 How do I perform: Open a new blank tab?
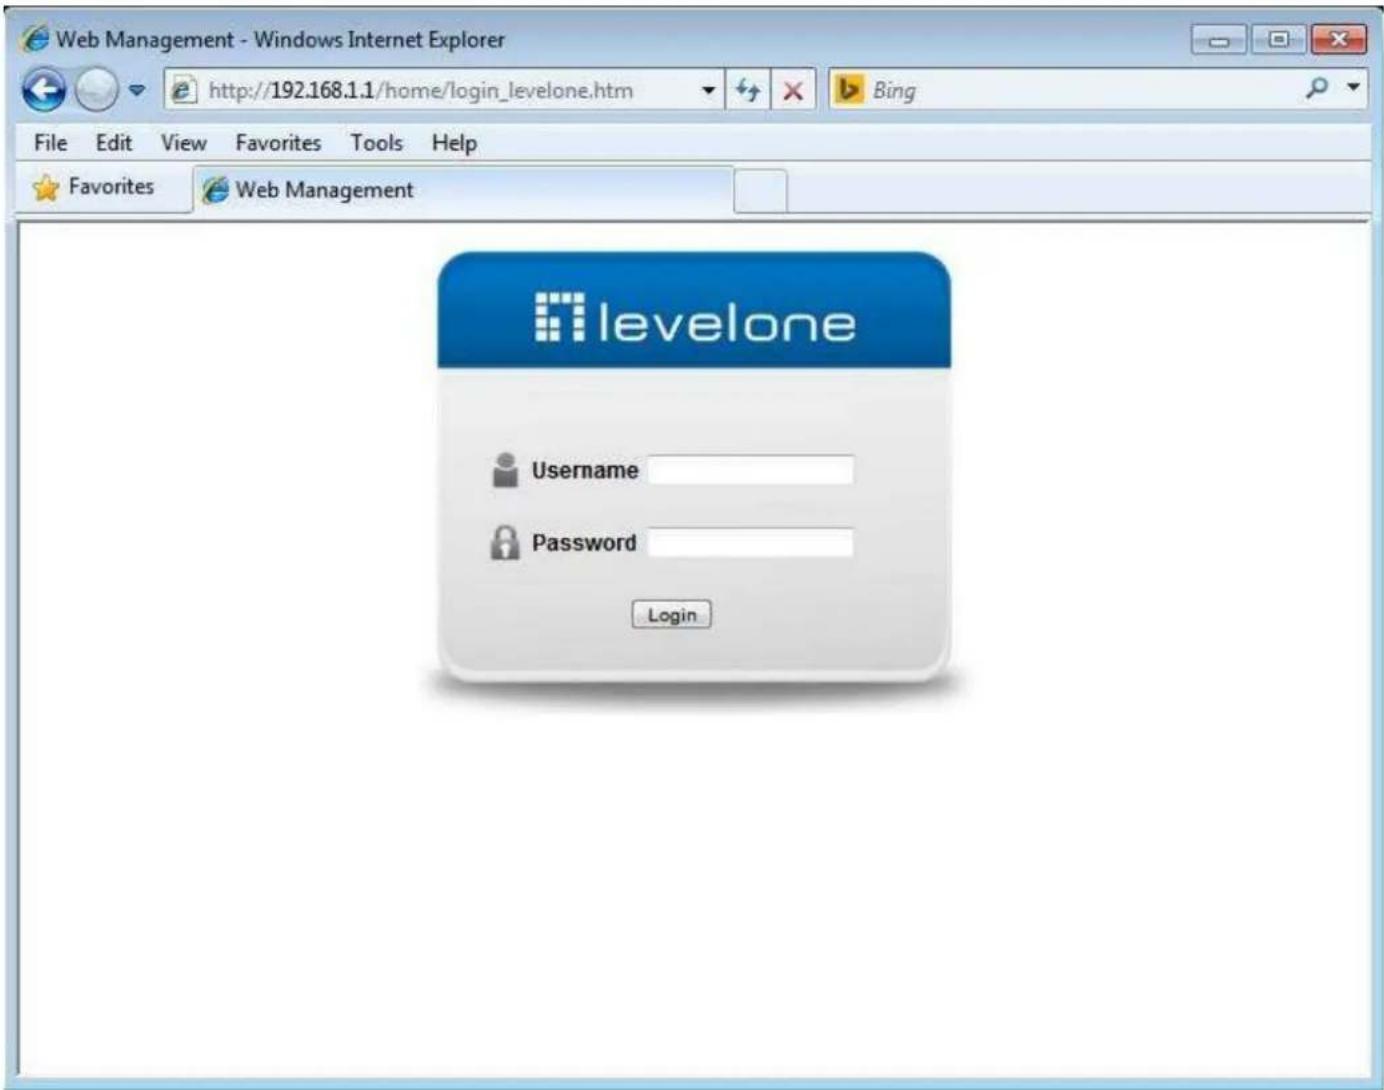[x=760, y=191]
